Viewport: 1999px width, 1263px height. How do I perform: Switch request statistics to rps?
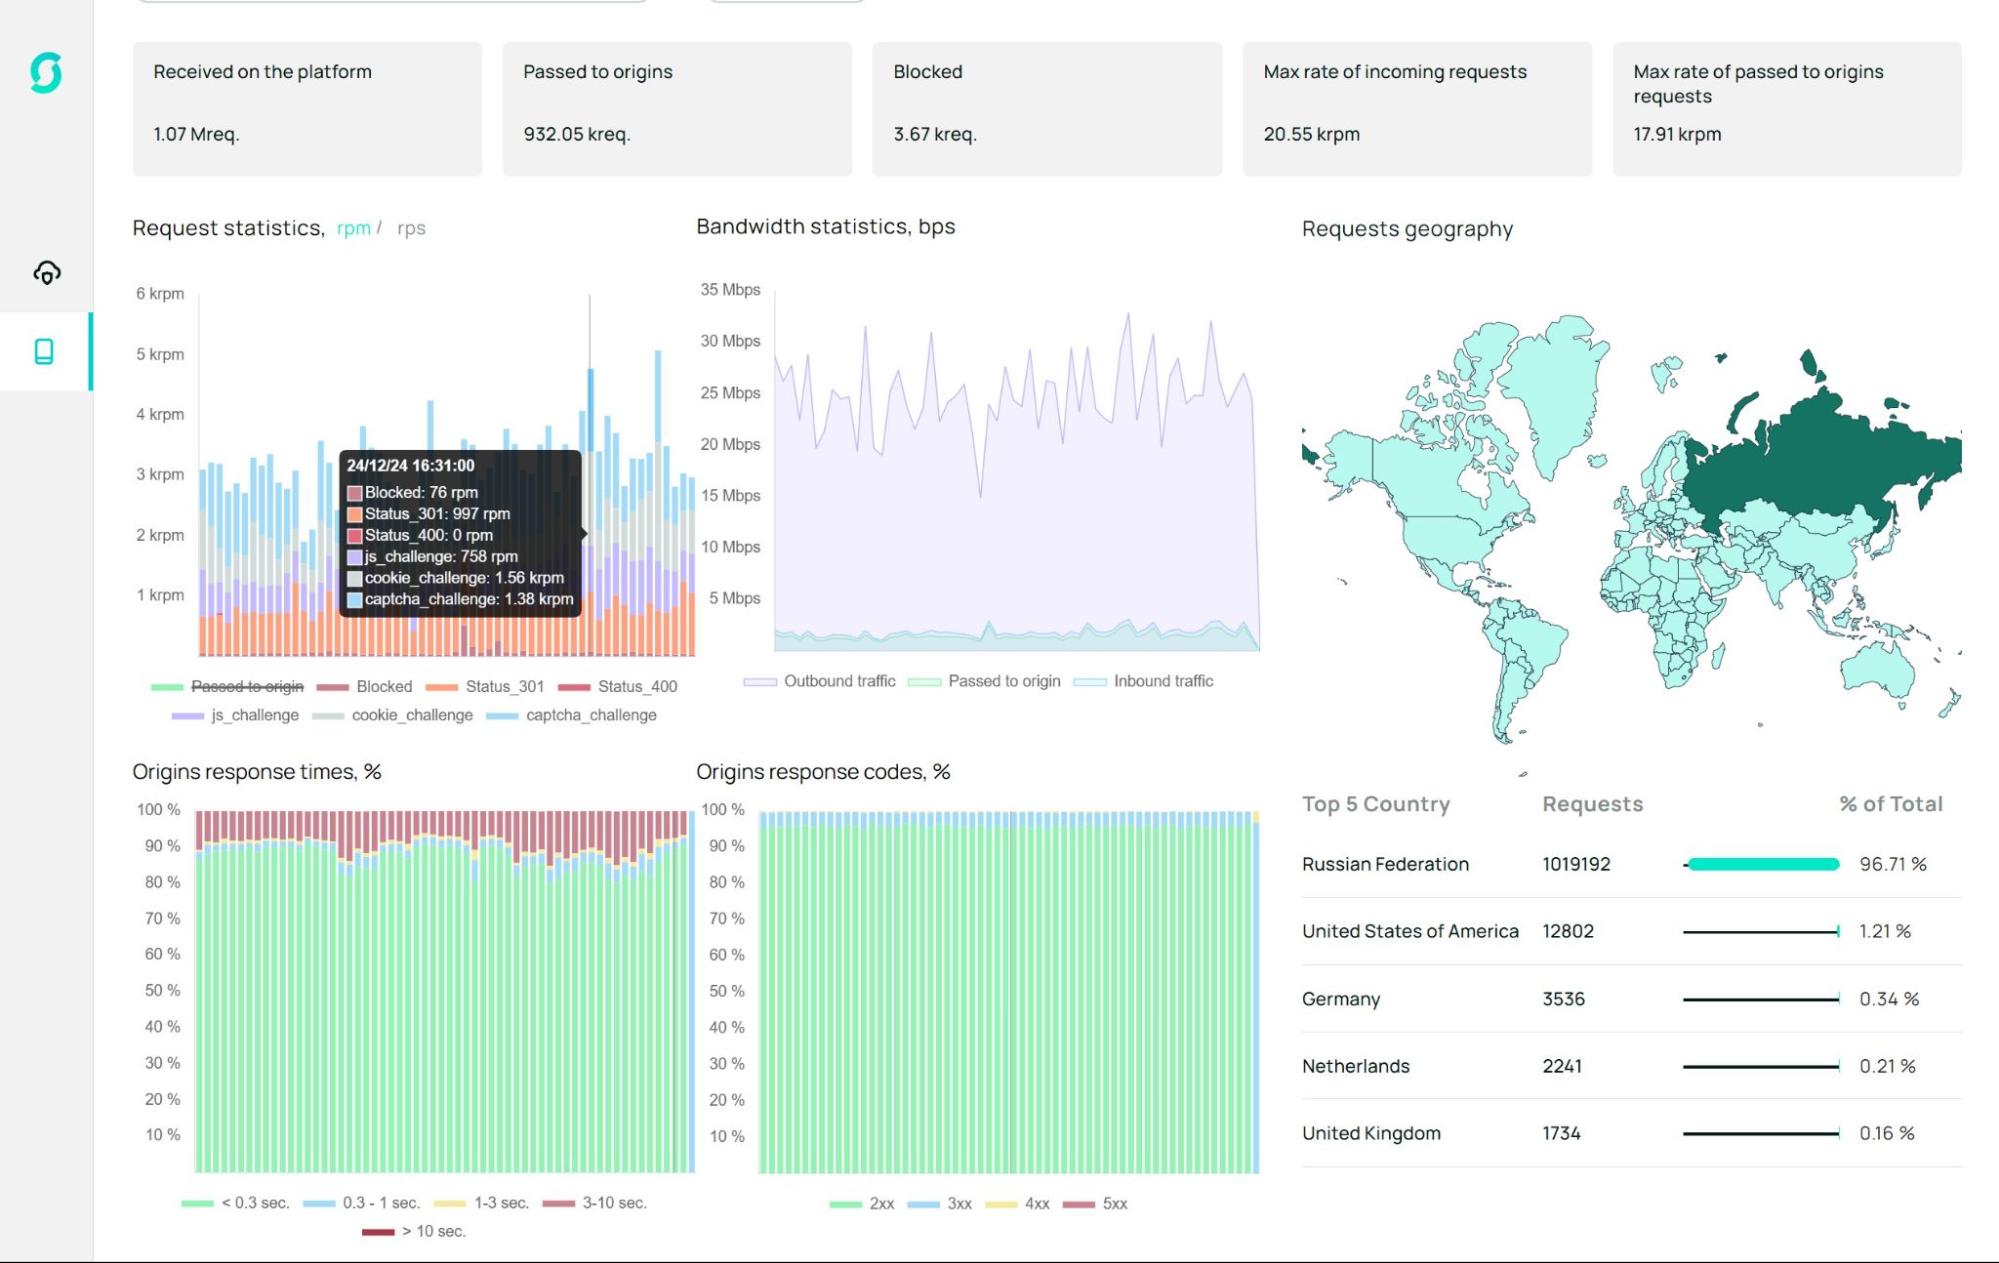(411, 228)
